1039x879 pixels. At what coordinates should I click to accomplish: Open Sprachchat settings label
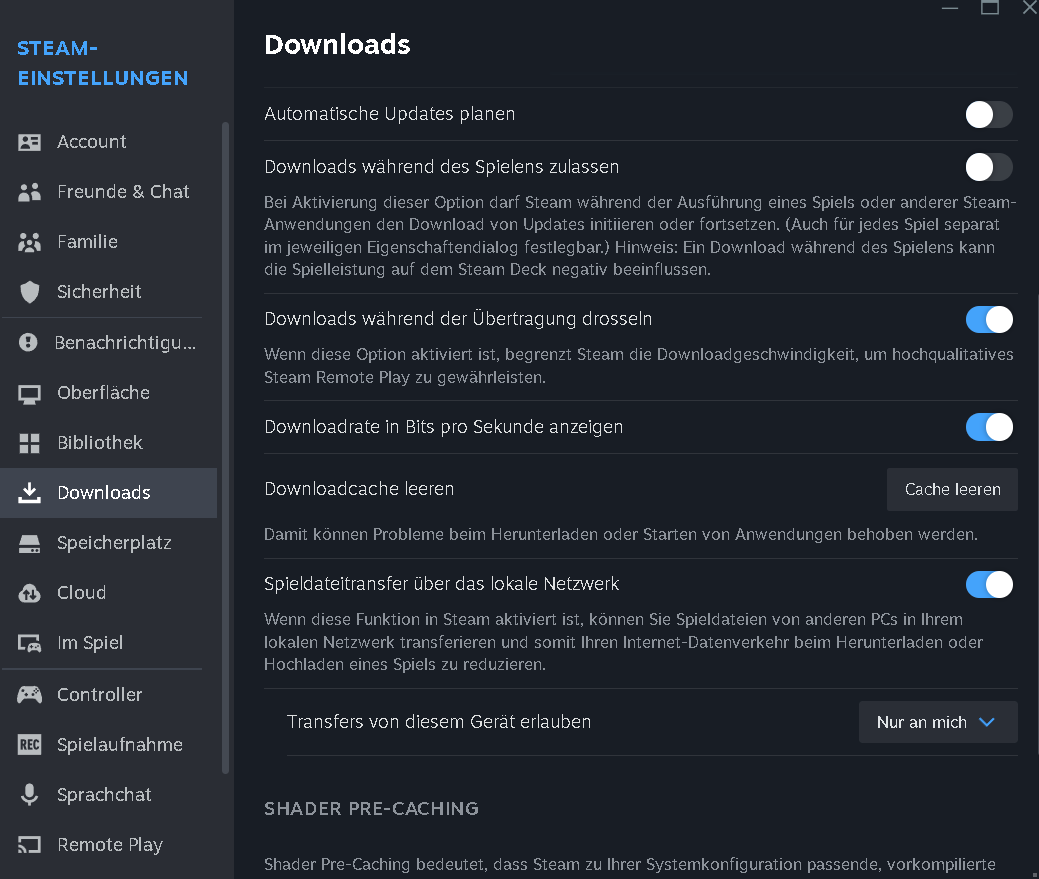click(x=104, y=794)
